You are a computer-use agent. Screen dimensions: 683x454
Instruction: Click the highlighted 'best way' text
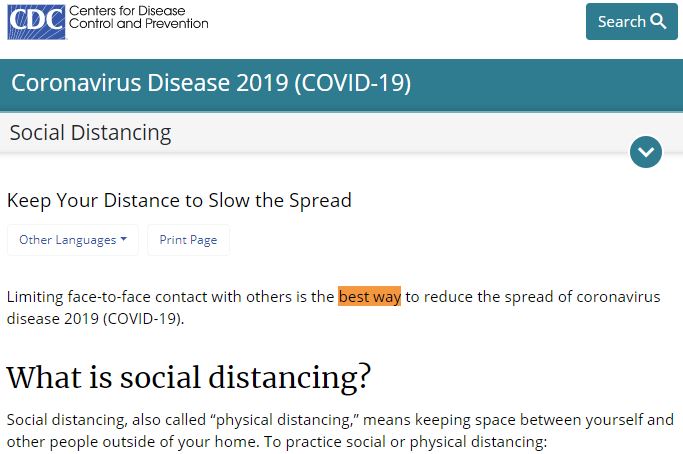pos(369,297)
